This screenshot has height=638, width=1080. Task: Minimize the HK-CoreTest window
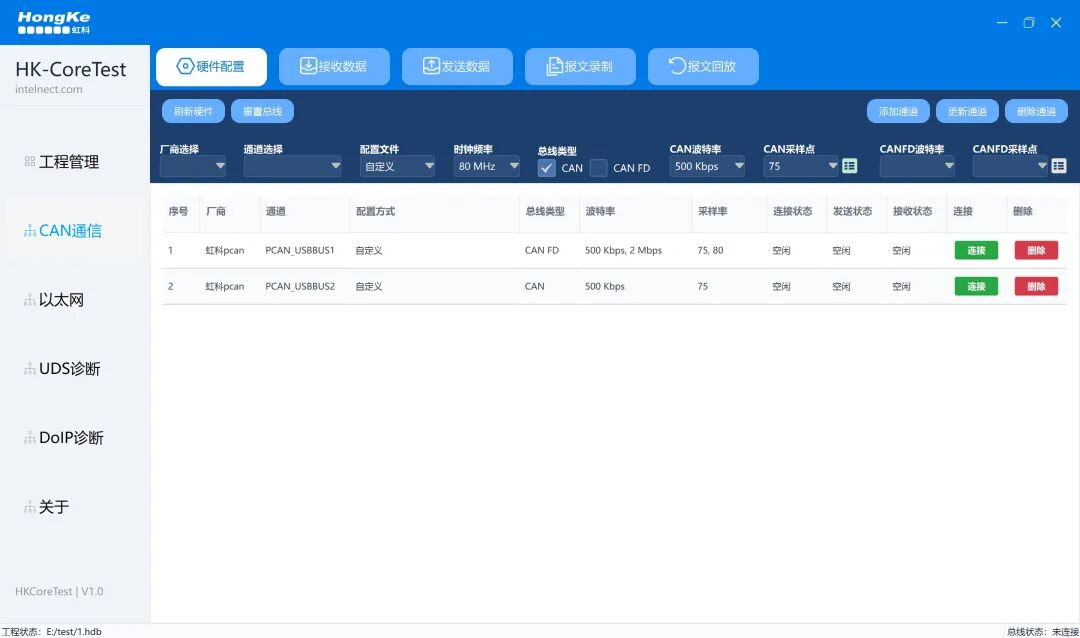[x=1002, y=23]
